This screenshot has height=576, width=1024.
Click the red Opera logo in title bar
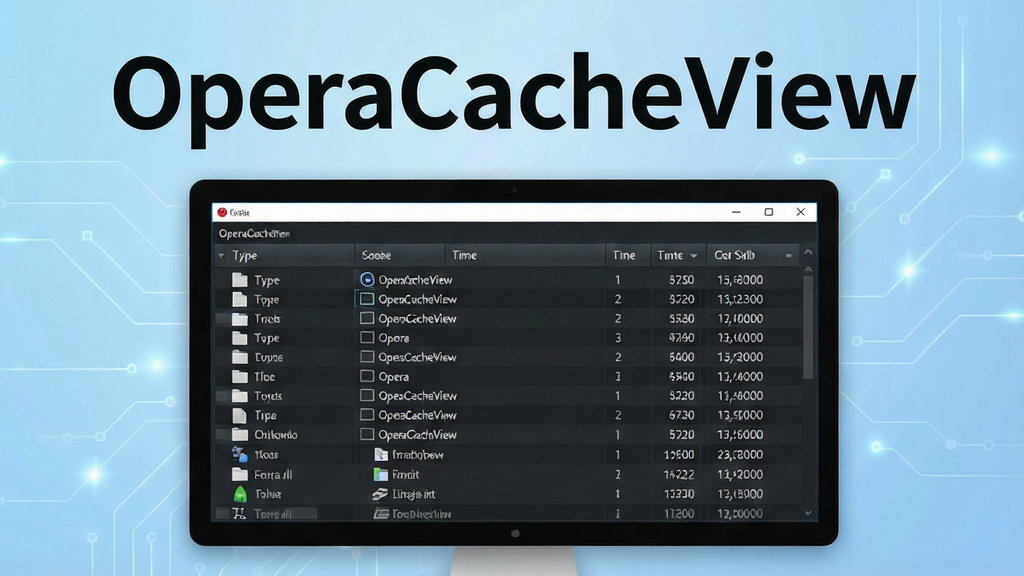(x=222, y=212)
